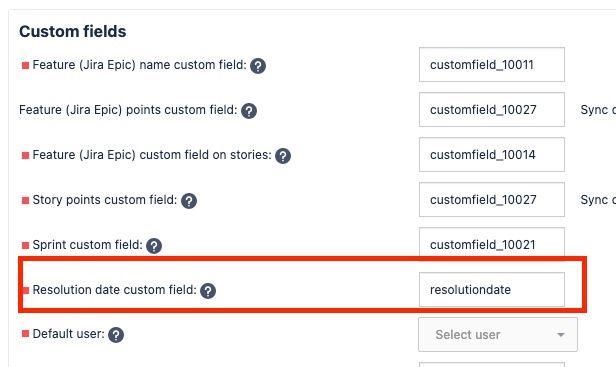Focus the Feature points field customfield_10027
The image size is (616, 367).
[492, 110]
